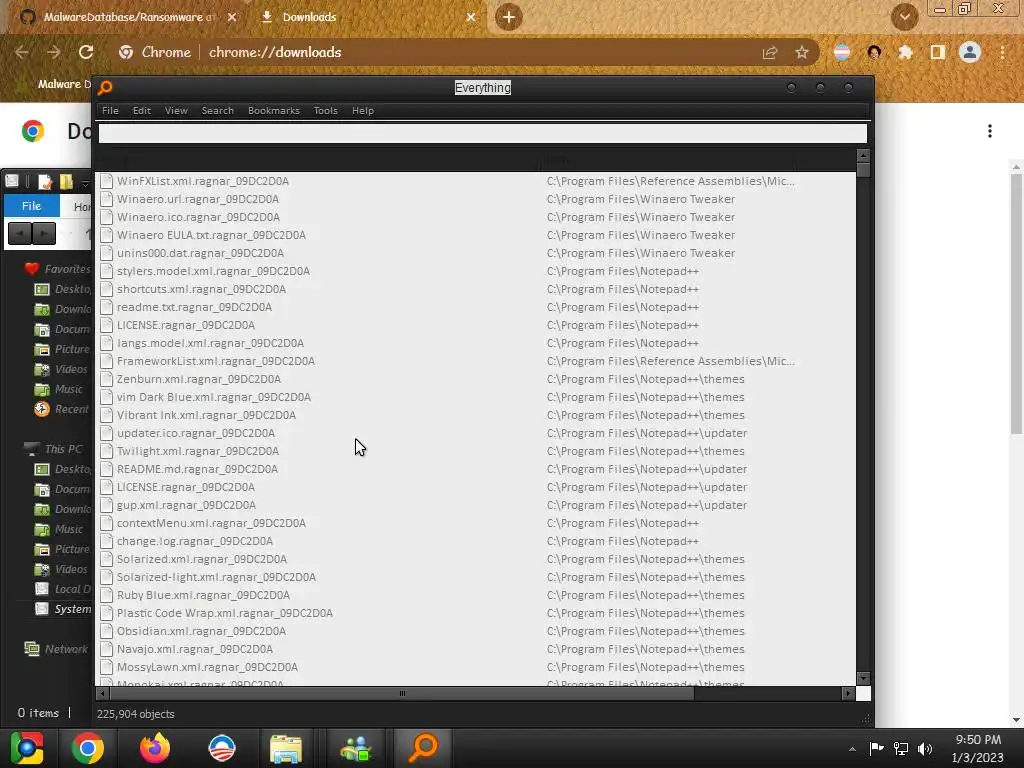Click the Start button on taskbar

pos(27,748)
